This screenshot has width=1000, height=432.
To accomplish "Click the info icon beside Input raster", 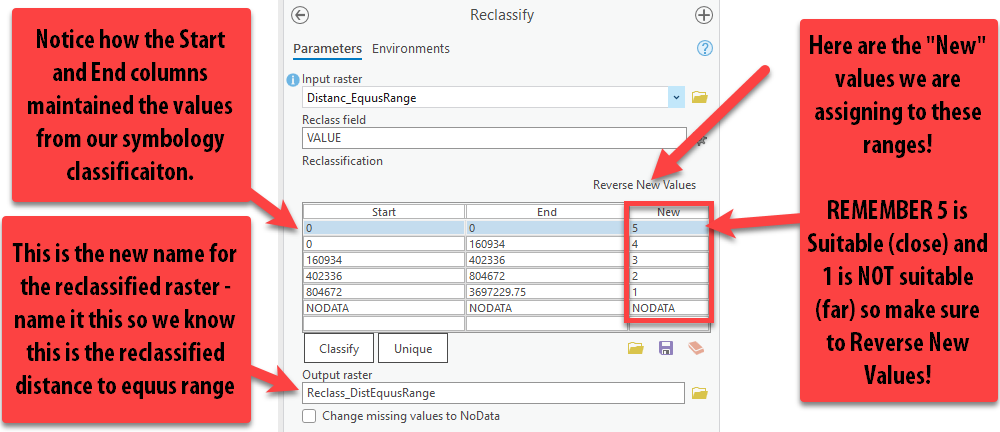I will pyautogui.click(x=293, y=79).
